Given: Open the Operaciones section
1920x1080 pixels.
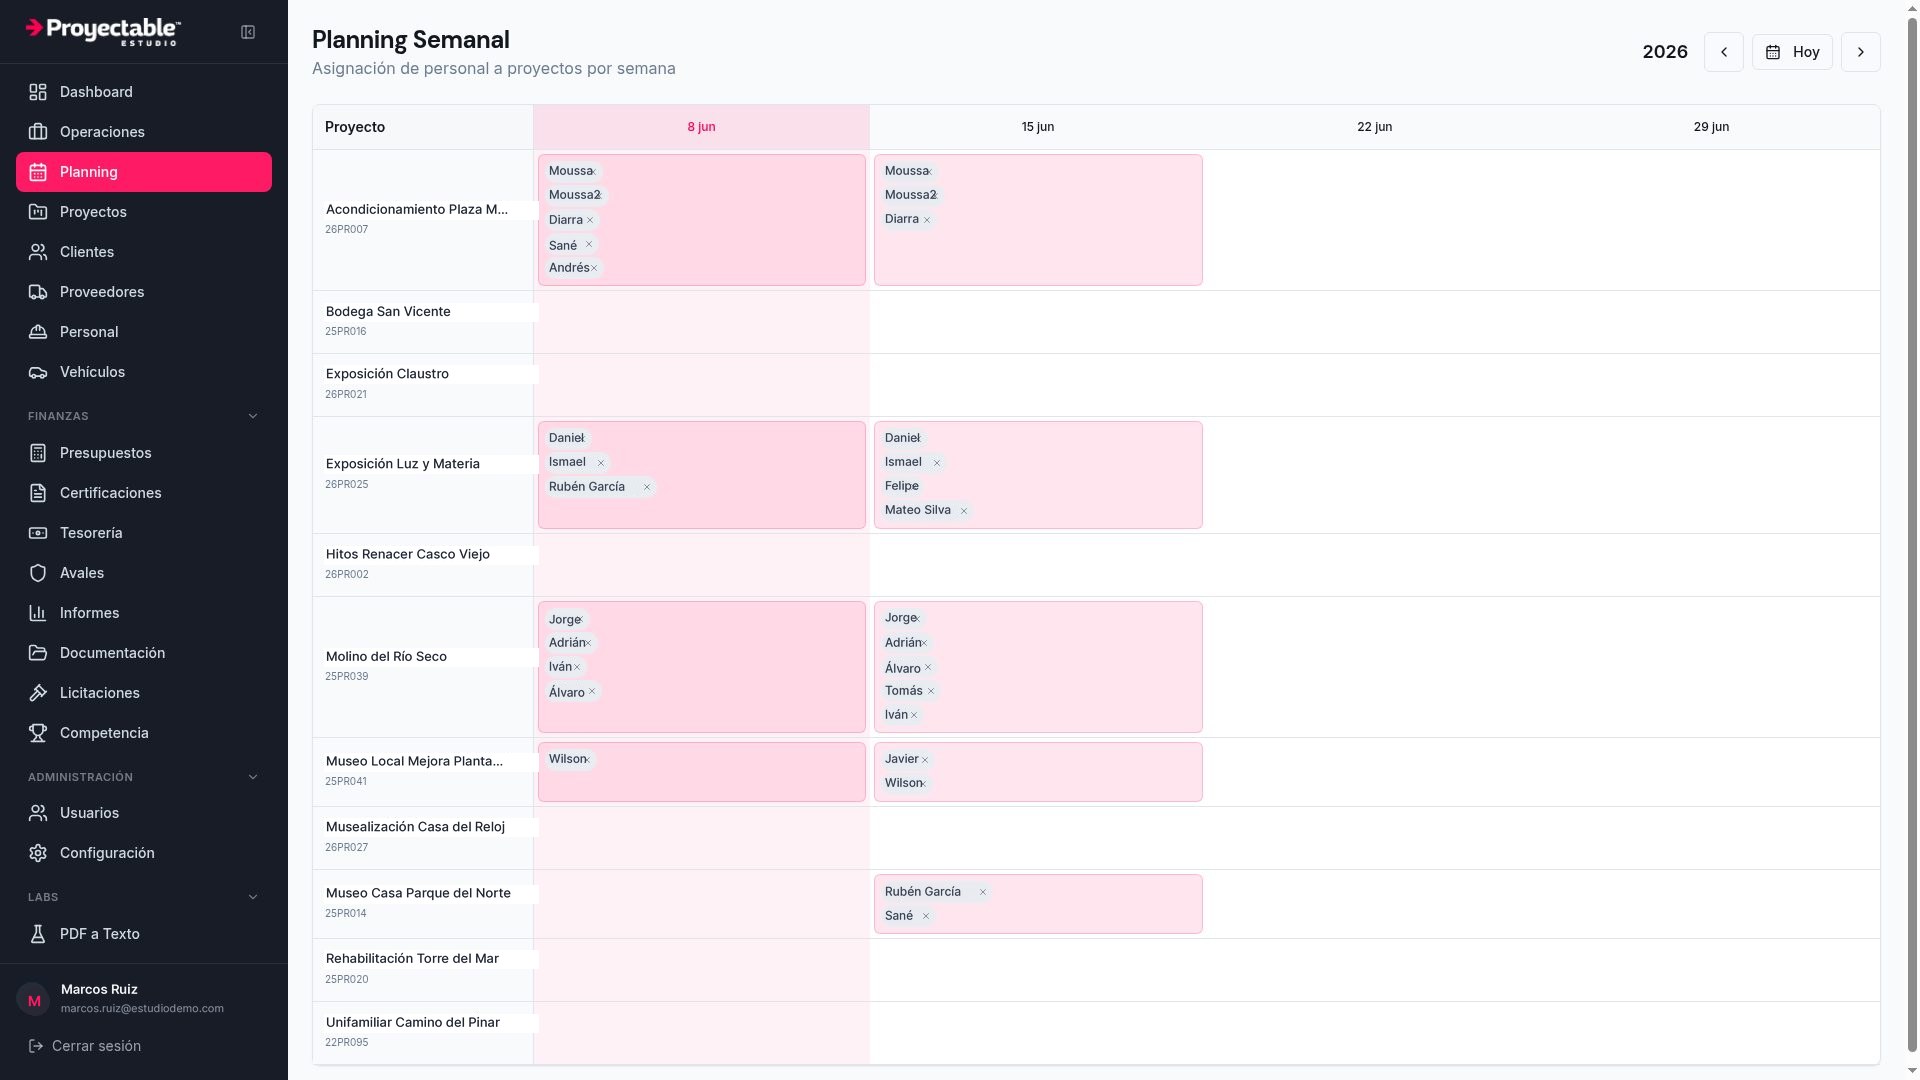Looking at the screenshot, I should click(144, 132).
